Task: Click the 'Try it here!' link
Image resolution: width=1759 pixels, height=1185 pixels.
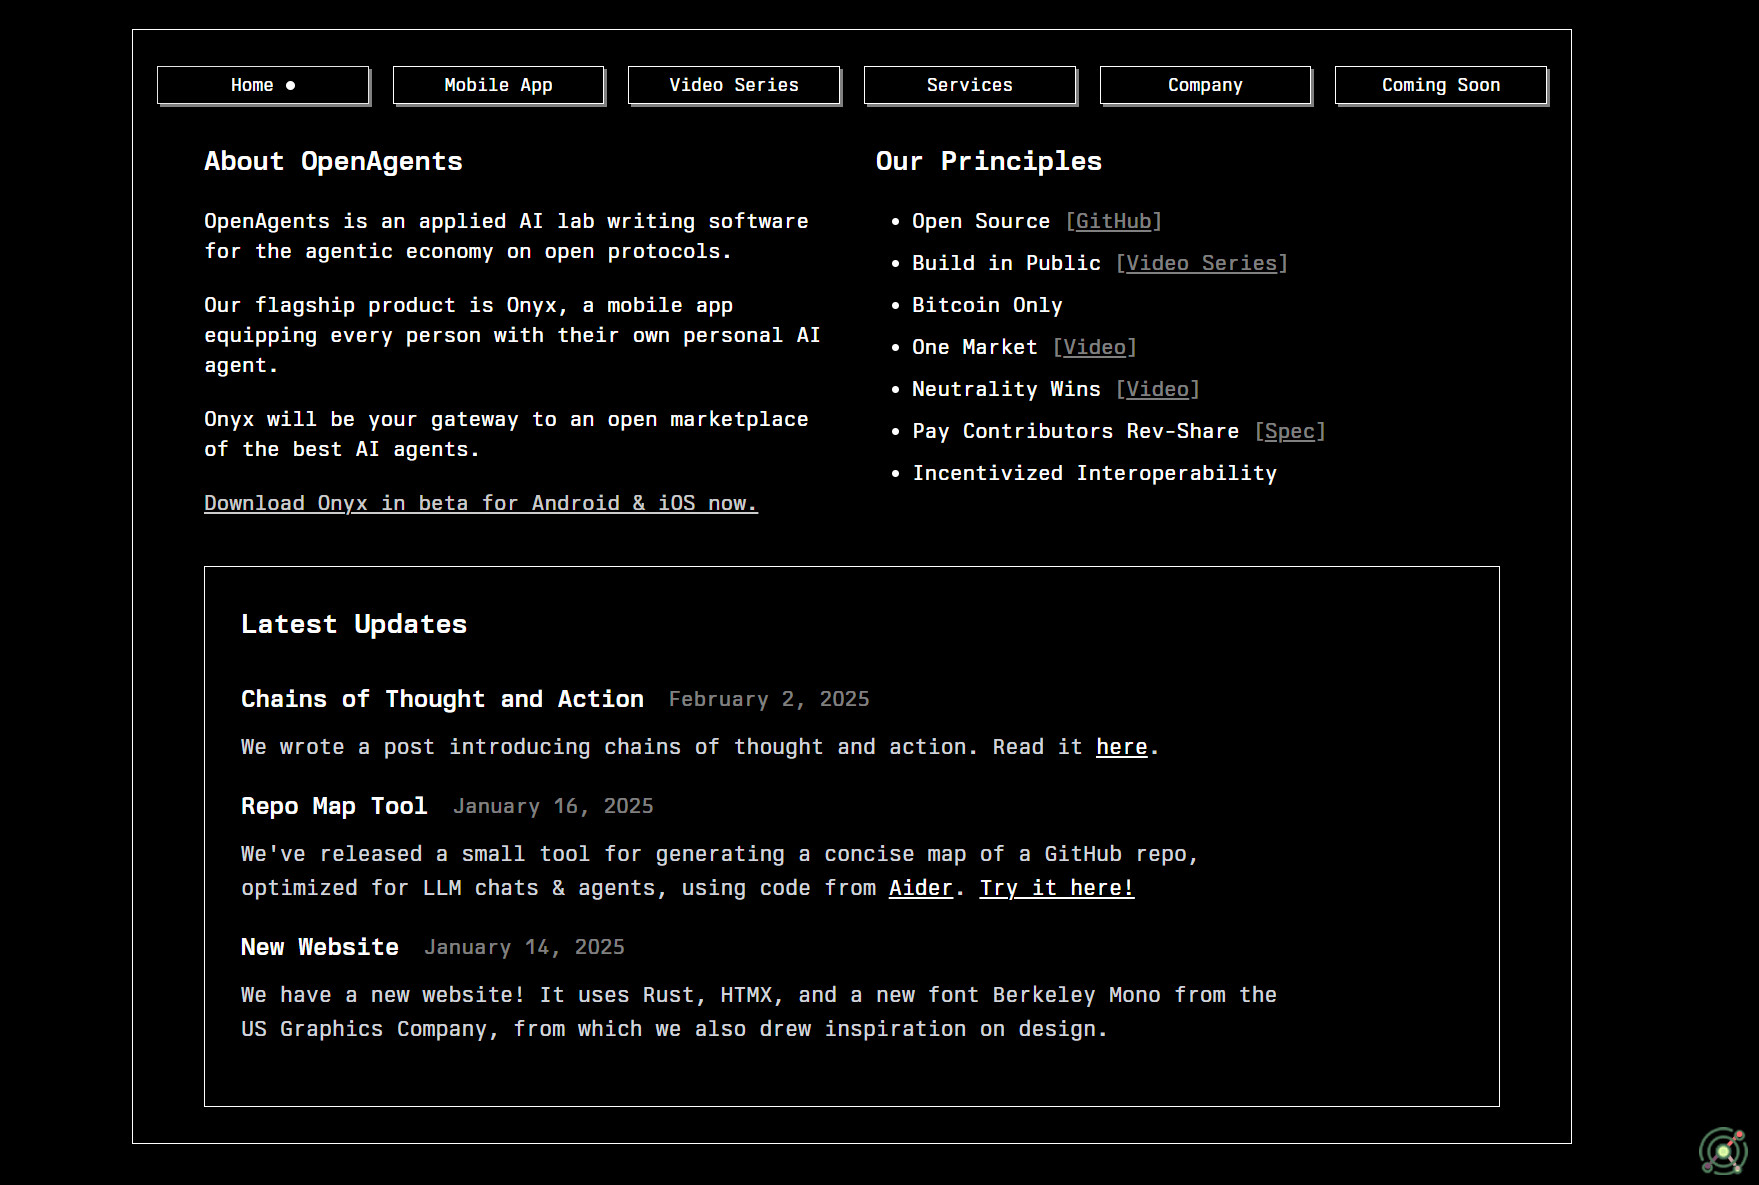Action: click(x=1057, y=888)
